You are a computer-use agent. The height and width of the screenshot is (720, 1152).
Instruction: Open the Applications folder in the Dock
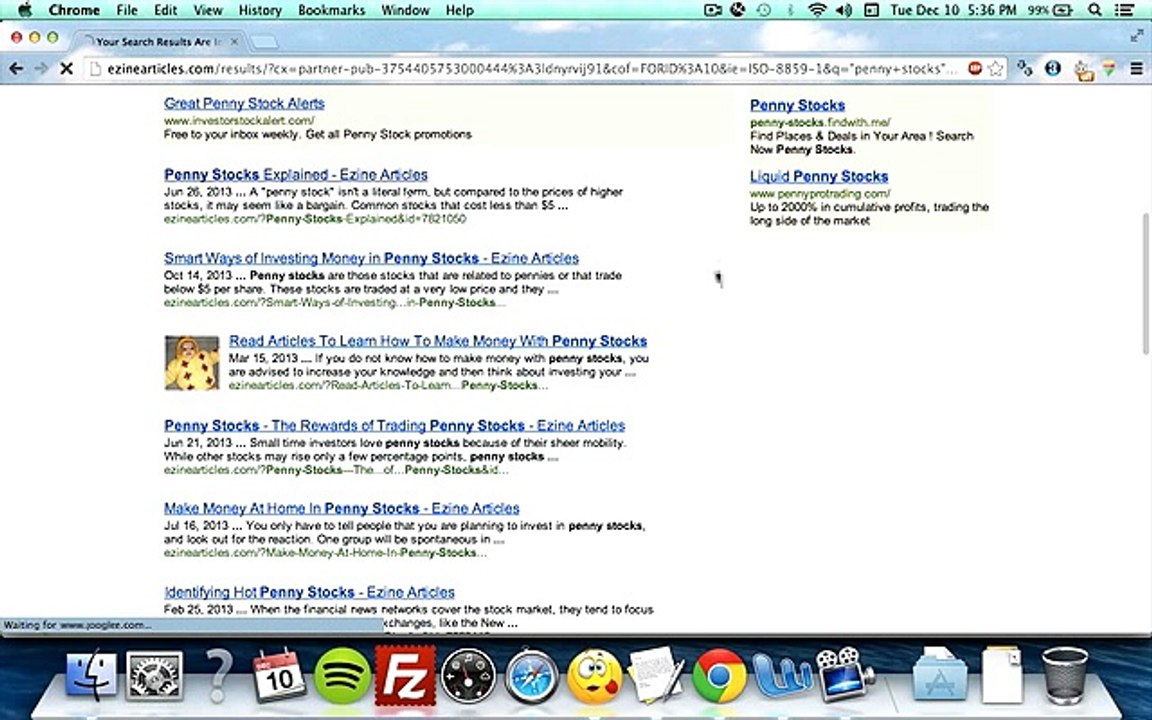point(940,674)
